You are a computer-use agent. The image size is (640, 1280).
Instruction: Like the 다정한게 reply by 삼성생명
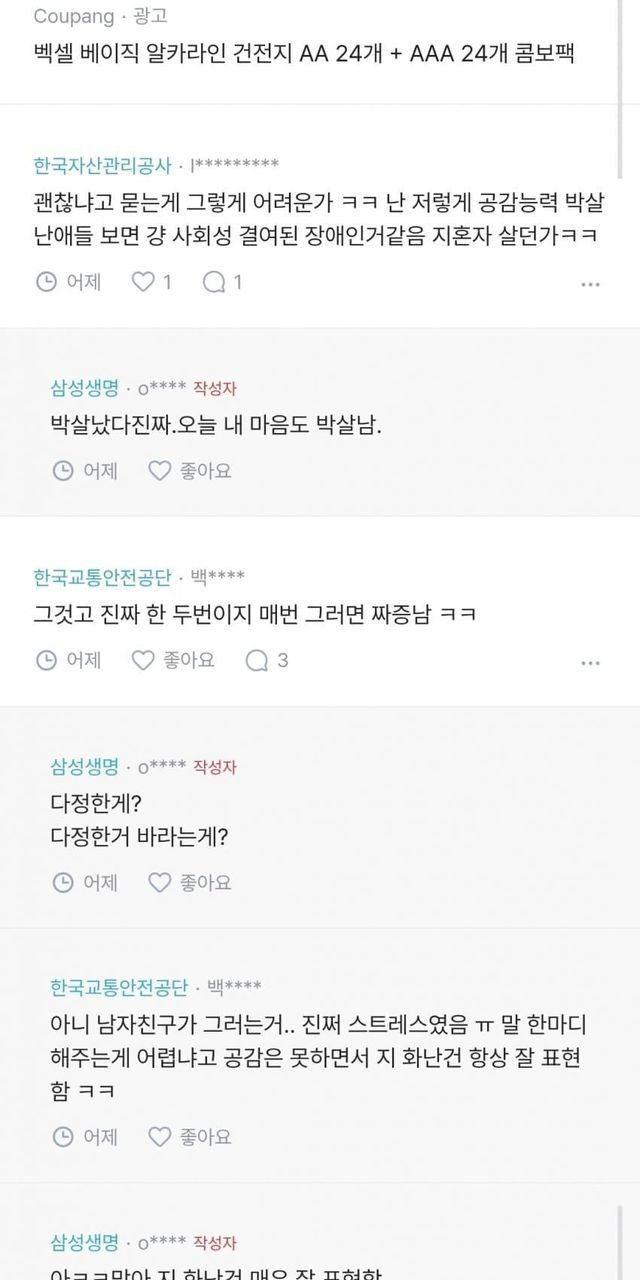pyautogui.click(x=160, y=882)
